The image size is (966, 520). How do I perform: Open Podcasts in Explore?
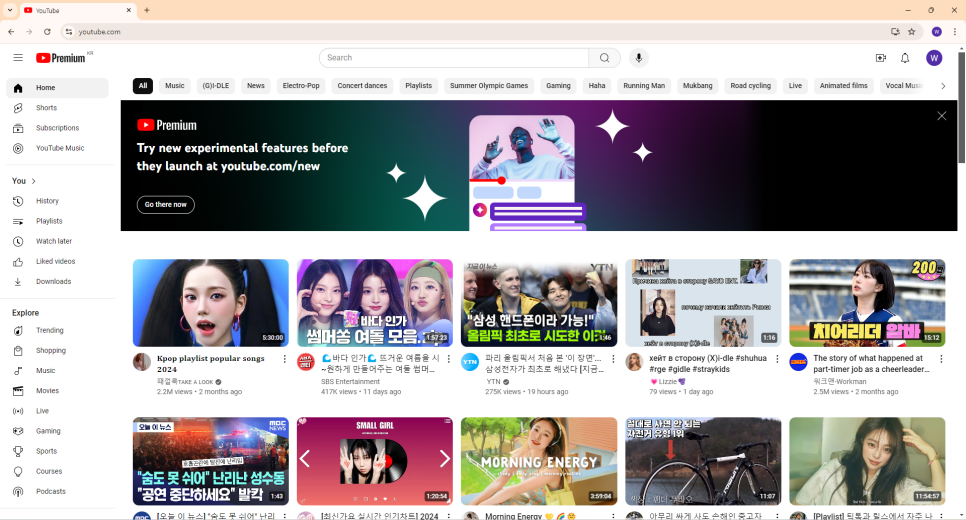point(57,492)
